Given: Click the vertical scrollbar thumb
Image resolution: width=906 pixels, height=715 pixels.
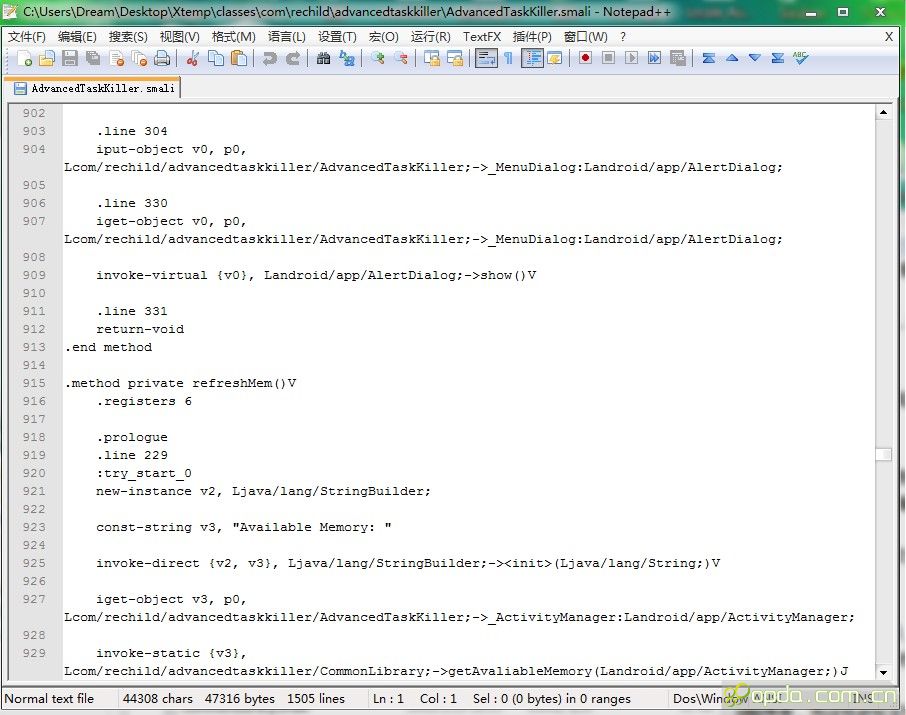Looking at the screenshot, I should 883,454.
